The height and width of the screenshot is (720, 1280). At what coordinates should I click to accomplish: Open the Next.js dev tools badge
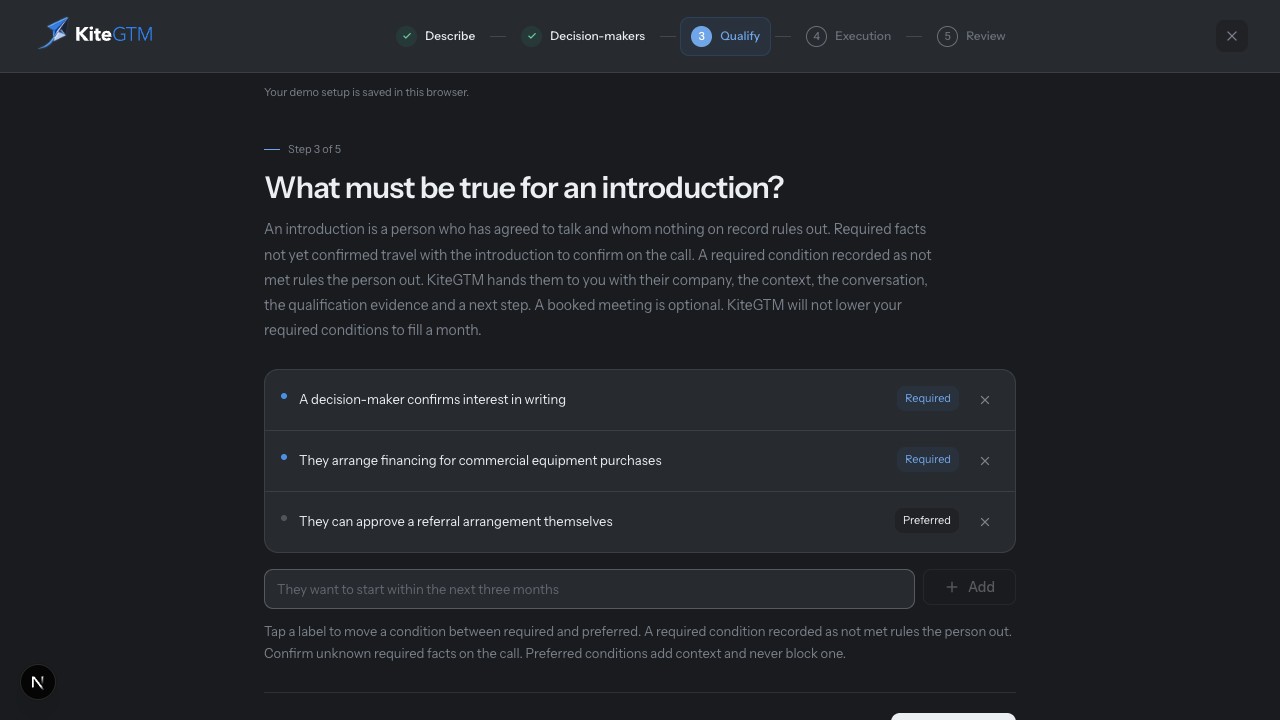38,682
